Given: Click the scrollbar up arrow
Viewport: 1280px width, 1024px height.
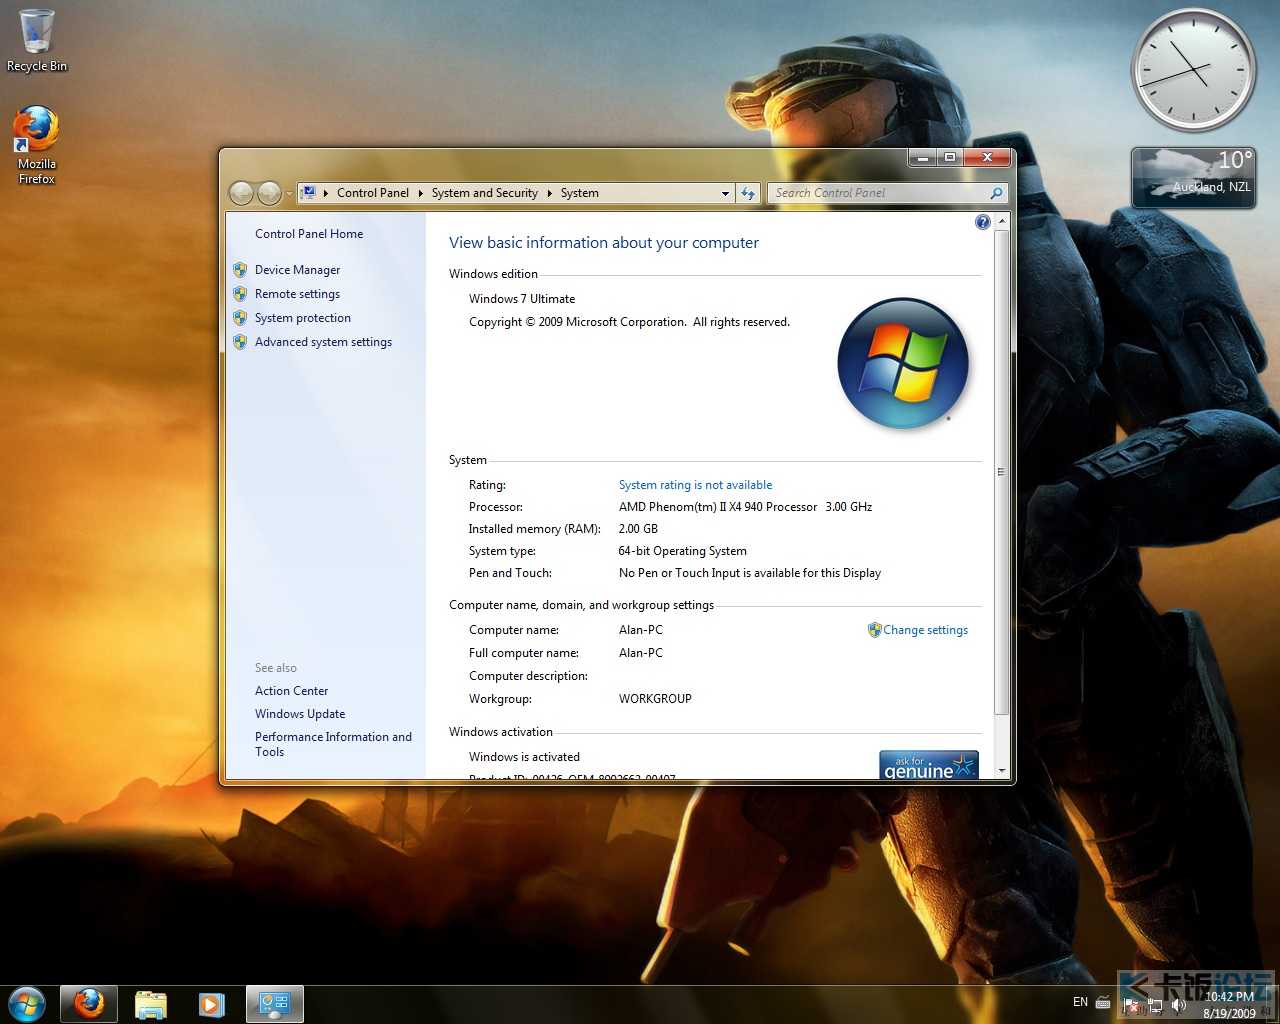Looking at the screenshot, I should pyautogui.click(x=1001, y=220).
